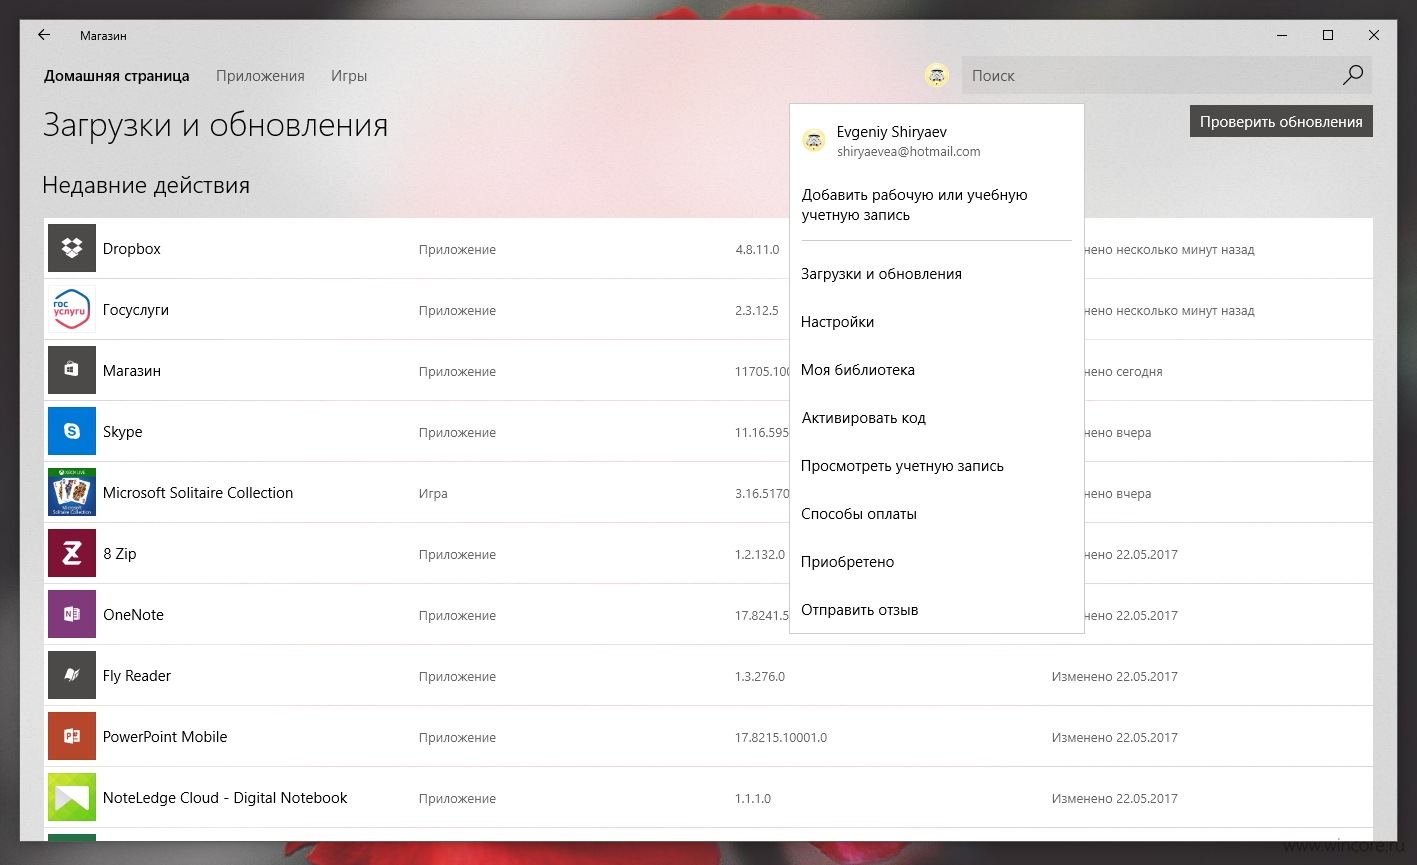The height and width of the screenshot is (865, 1417).
Task: Click the PowerPoint Mobile app icon
Action: pos(72,737)
